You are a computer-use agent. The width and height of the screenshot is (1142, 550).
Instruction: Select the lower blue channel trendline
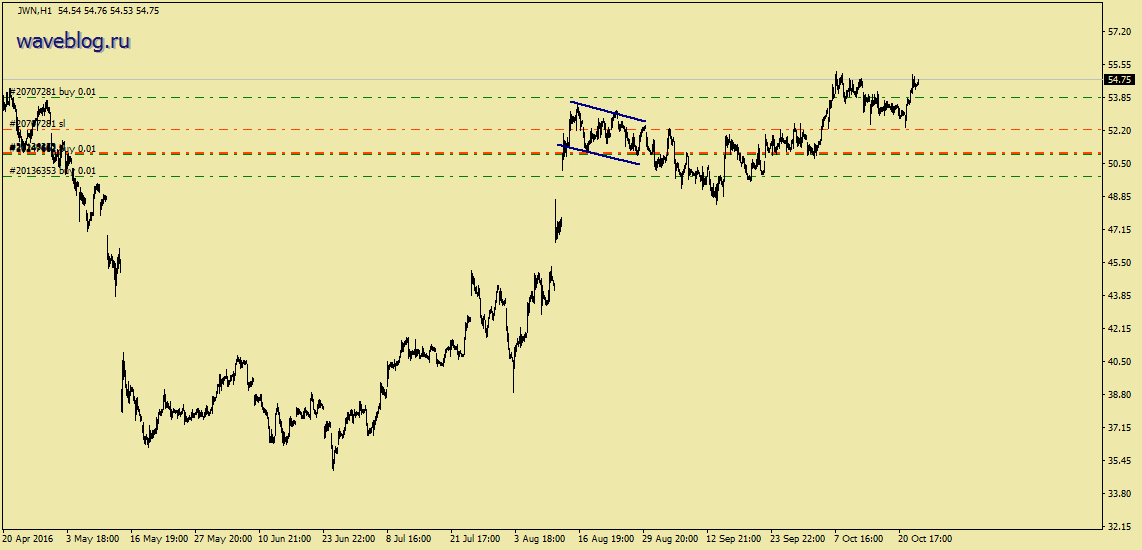[599, 154]
